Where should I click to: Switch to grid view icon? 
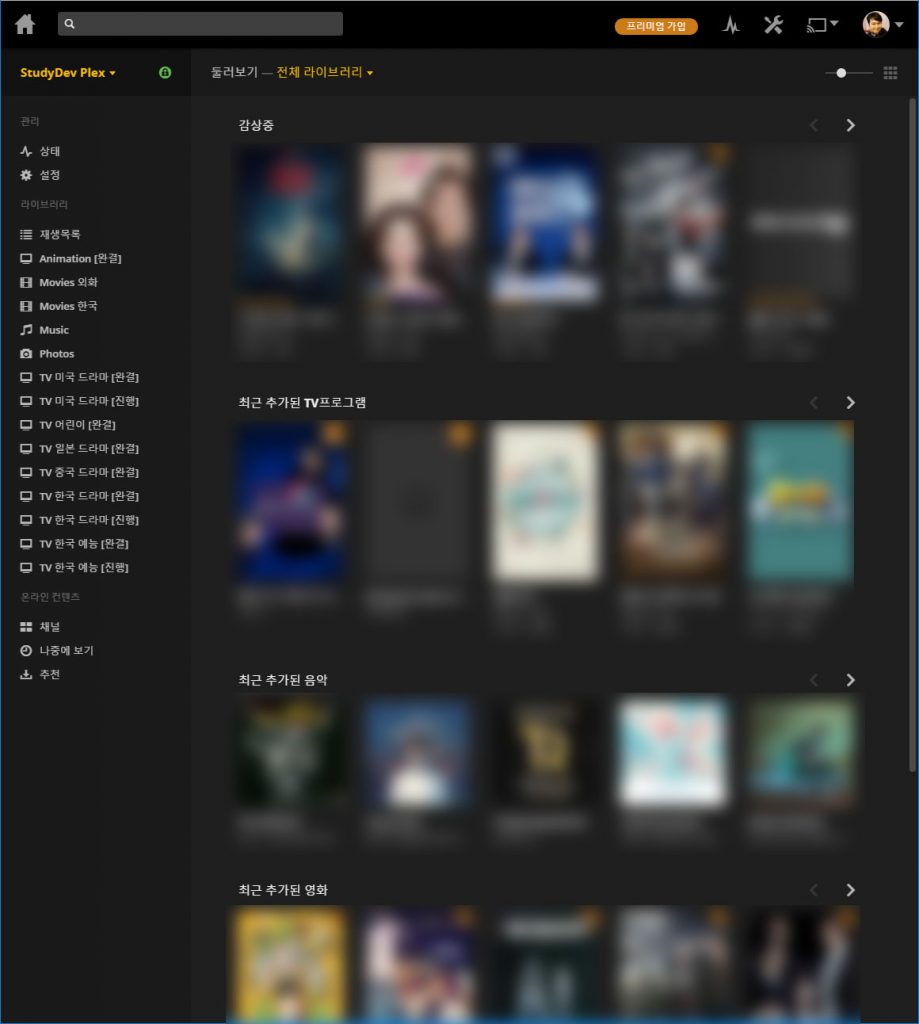(x=890, y=73)
